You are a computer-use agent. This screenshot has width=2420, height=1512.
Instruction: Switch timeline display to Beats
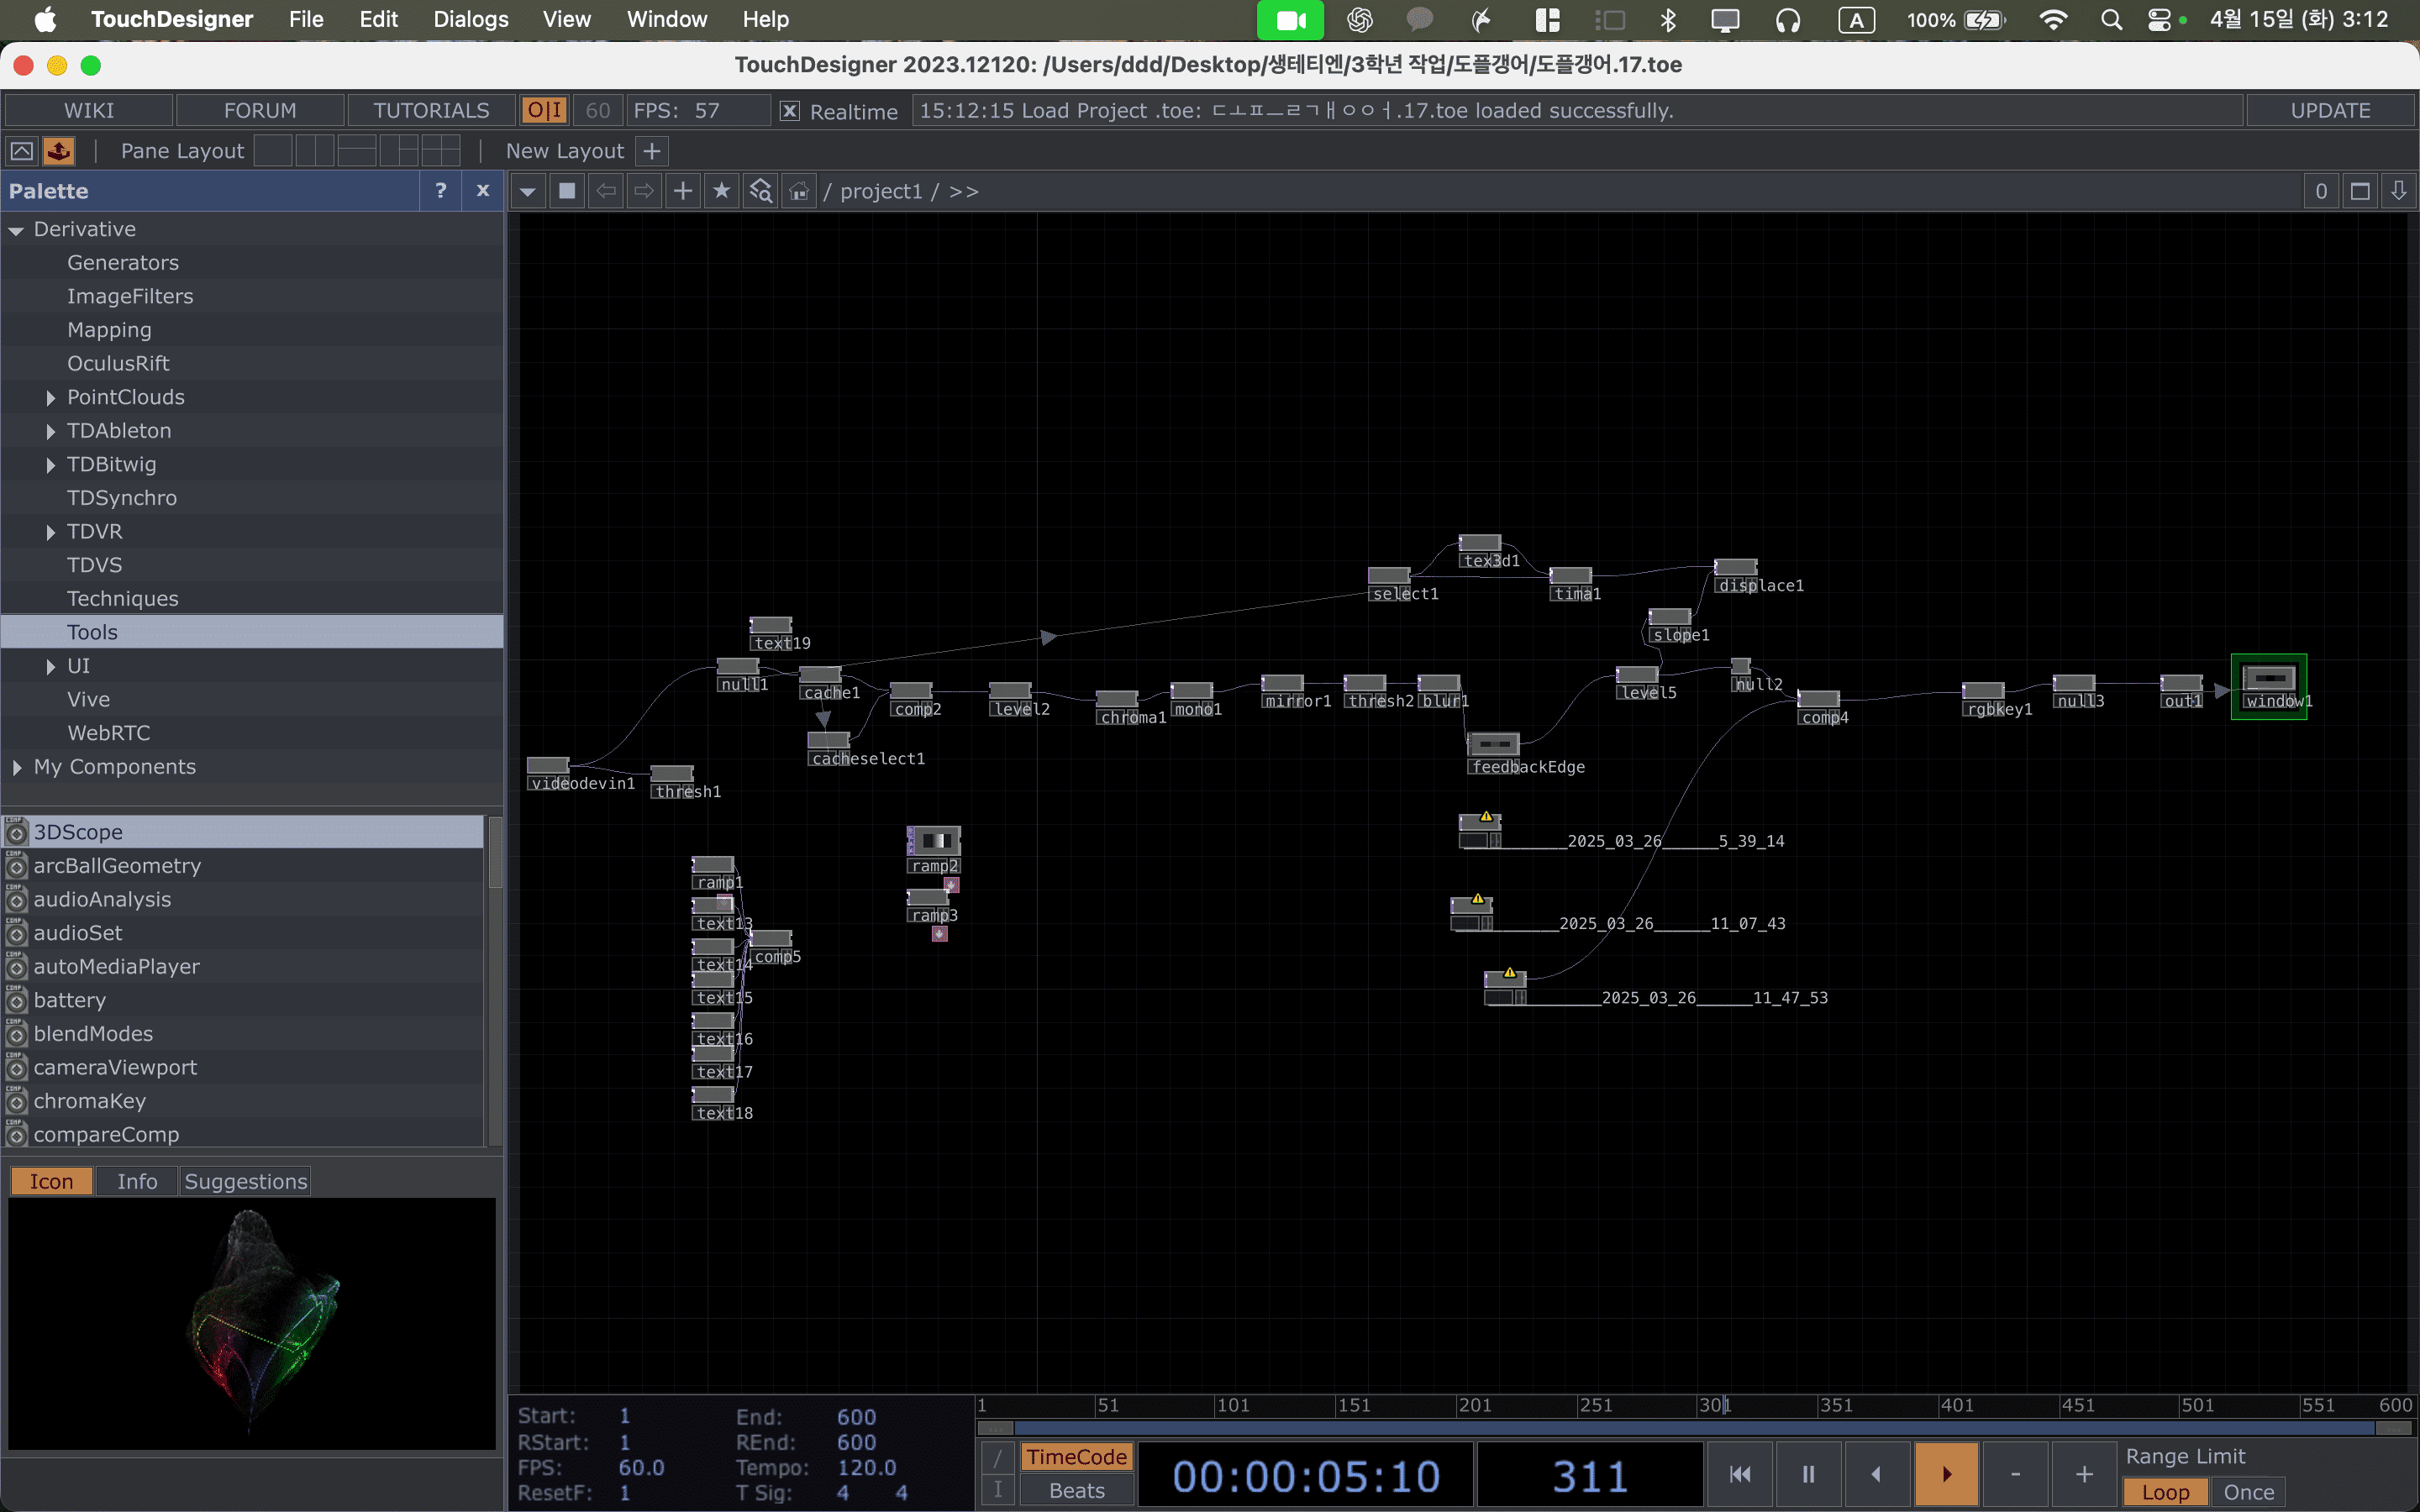(1076, 1490)
